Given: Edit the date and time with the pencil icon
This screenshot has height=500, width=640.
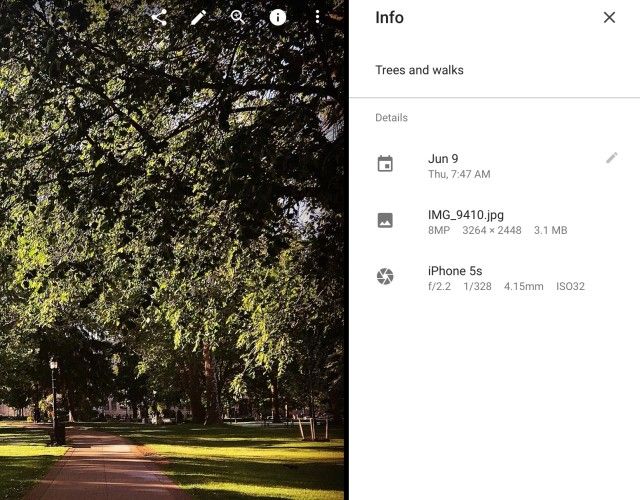Looking at the screenshot, I should [x=611, y=158].
